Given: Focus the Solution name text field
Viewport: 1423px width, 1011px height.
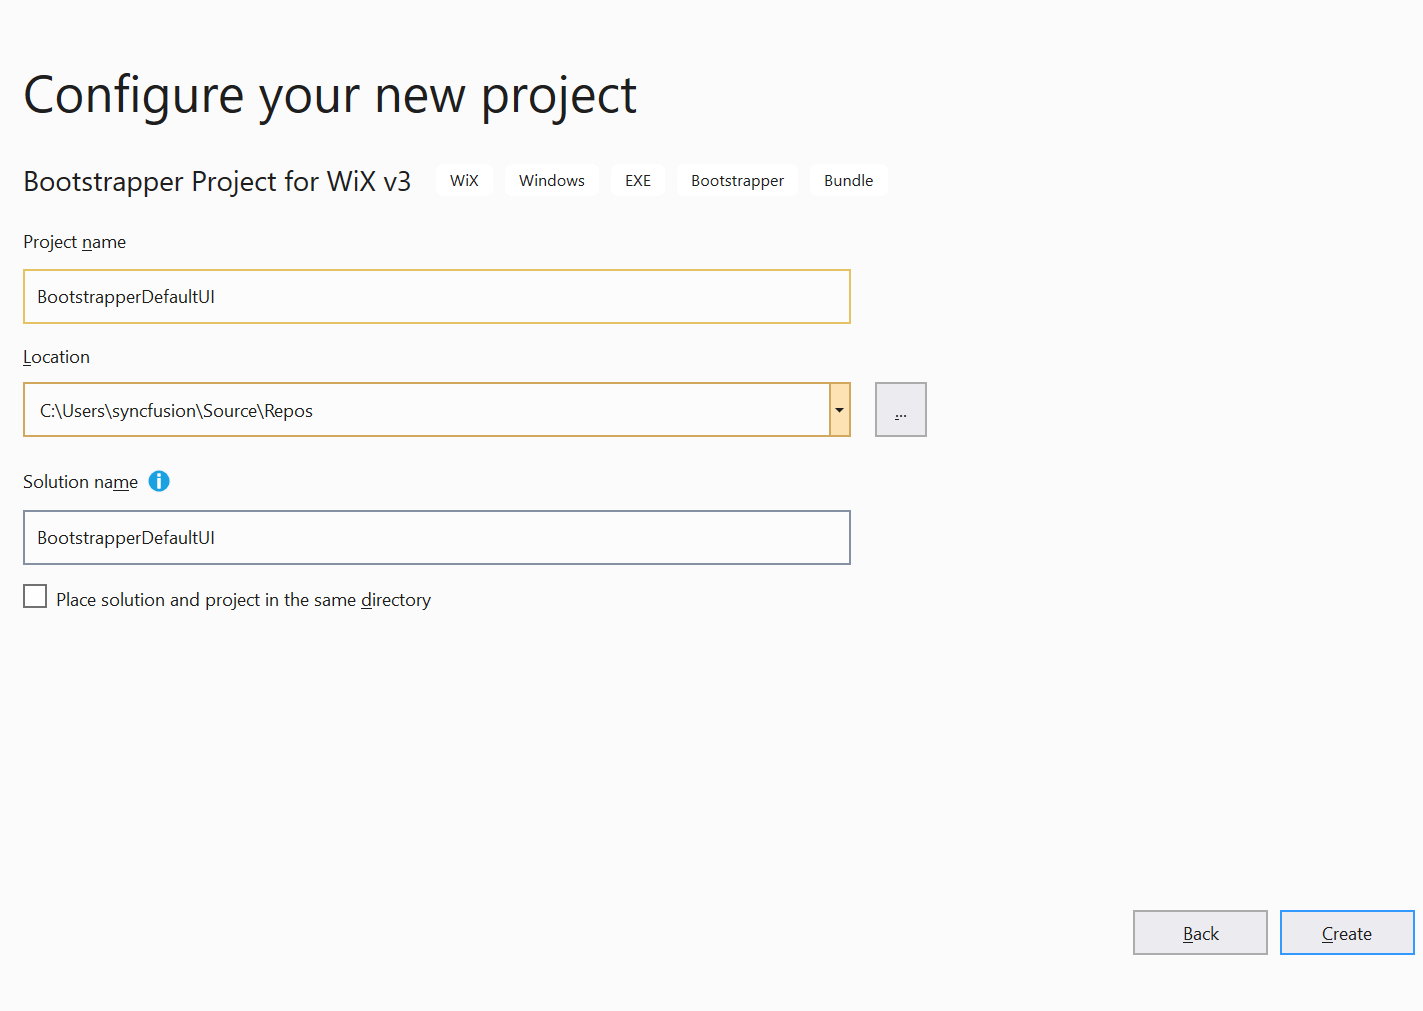Looking at the screenshot, I should tap(436, 538).
